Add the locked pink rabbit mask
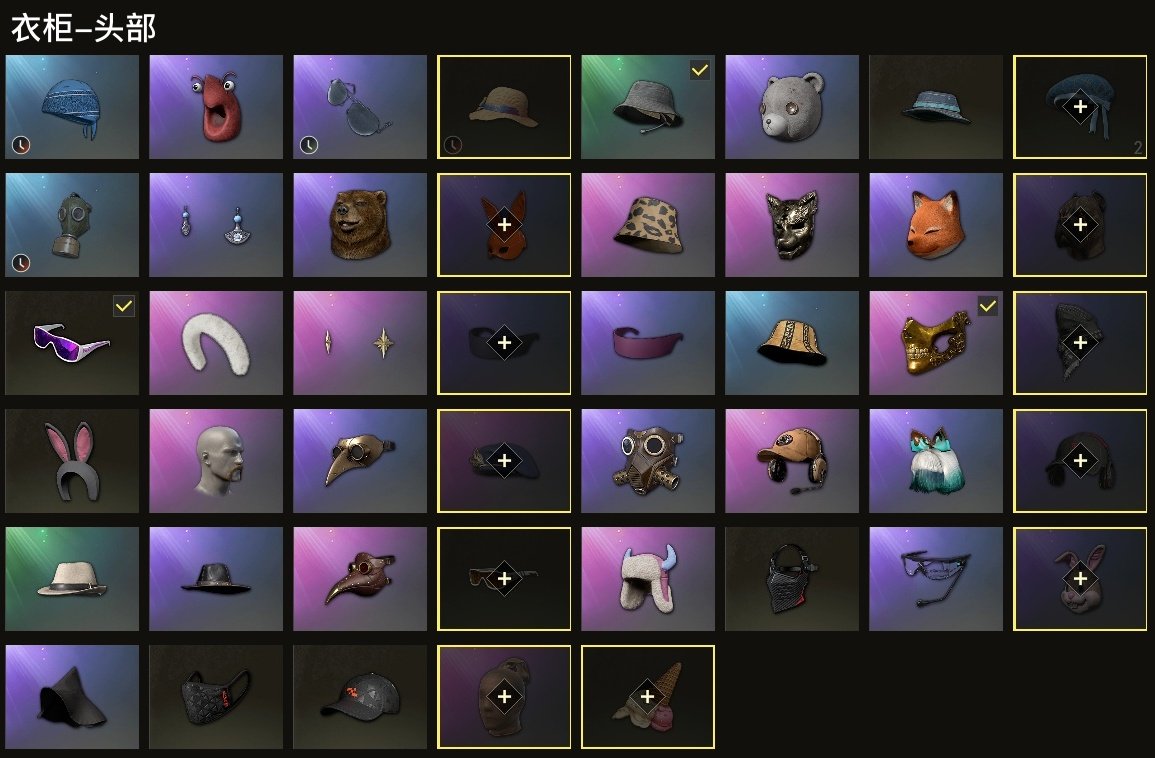1155x758 pixels. (x=1080, y=579)
